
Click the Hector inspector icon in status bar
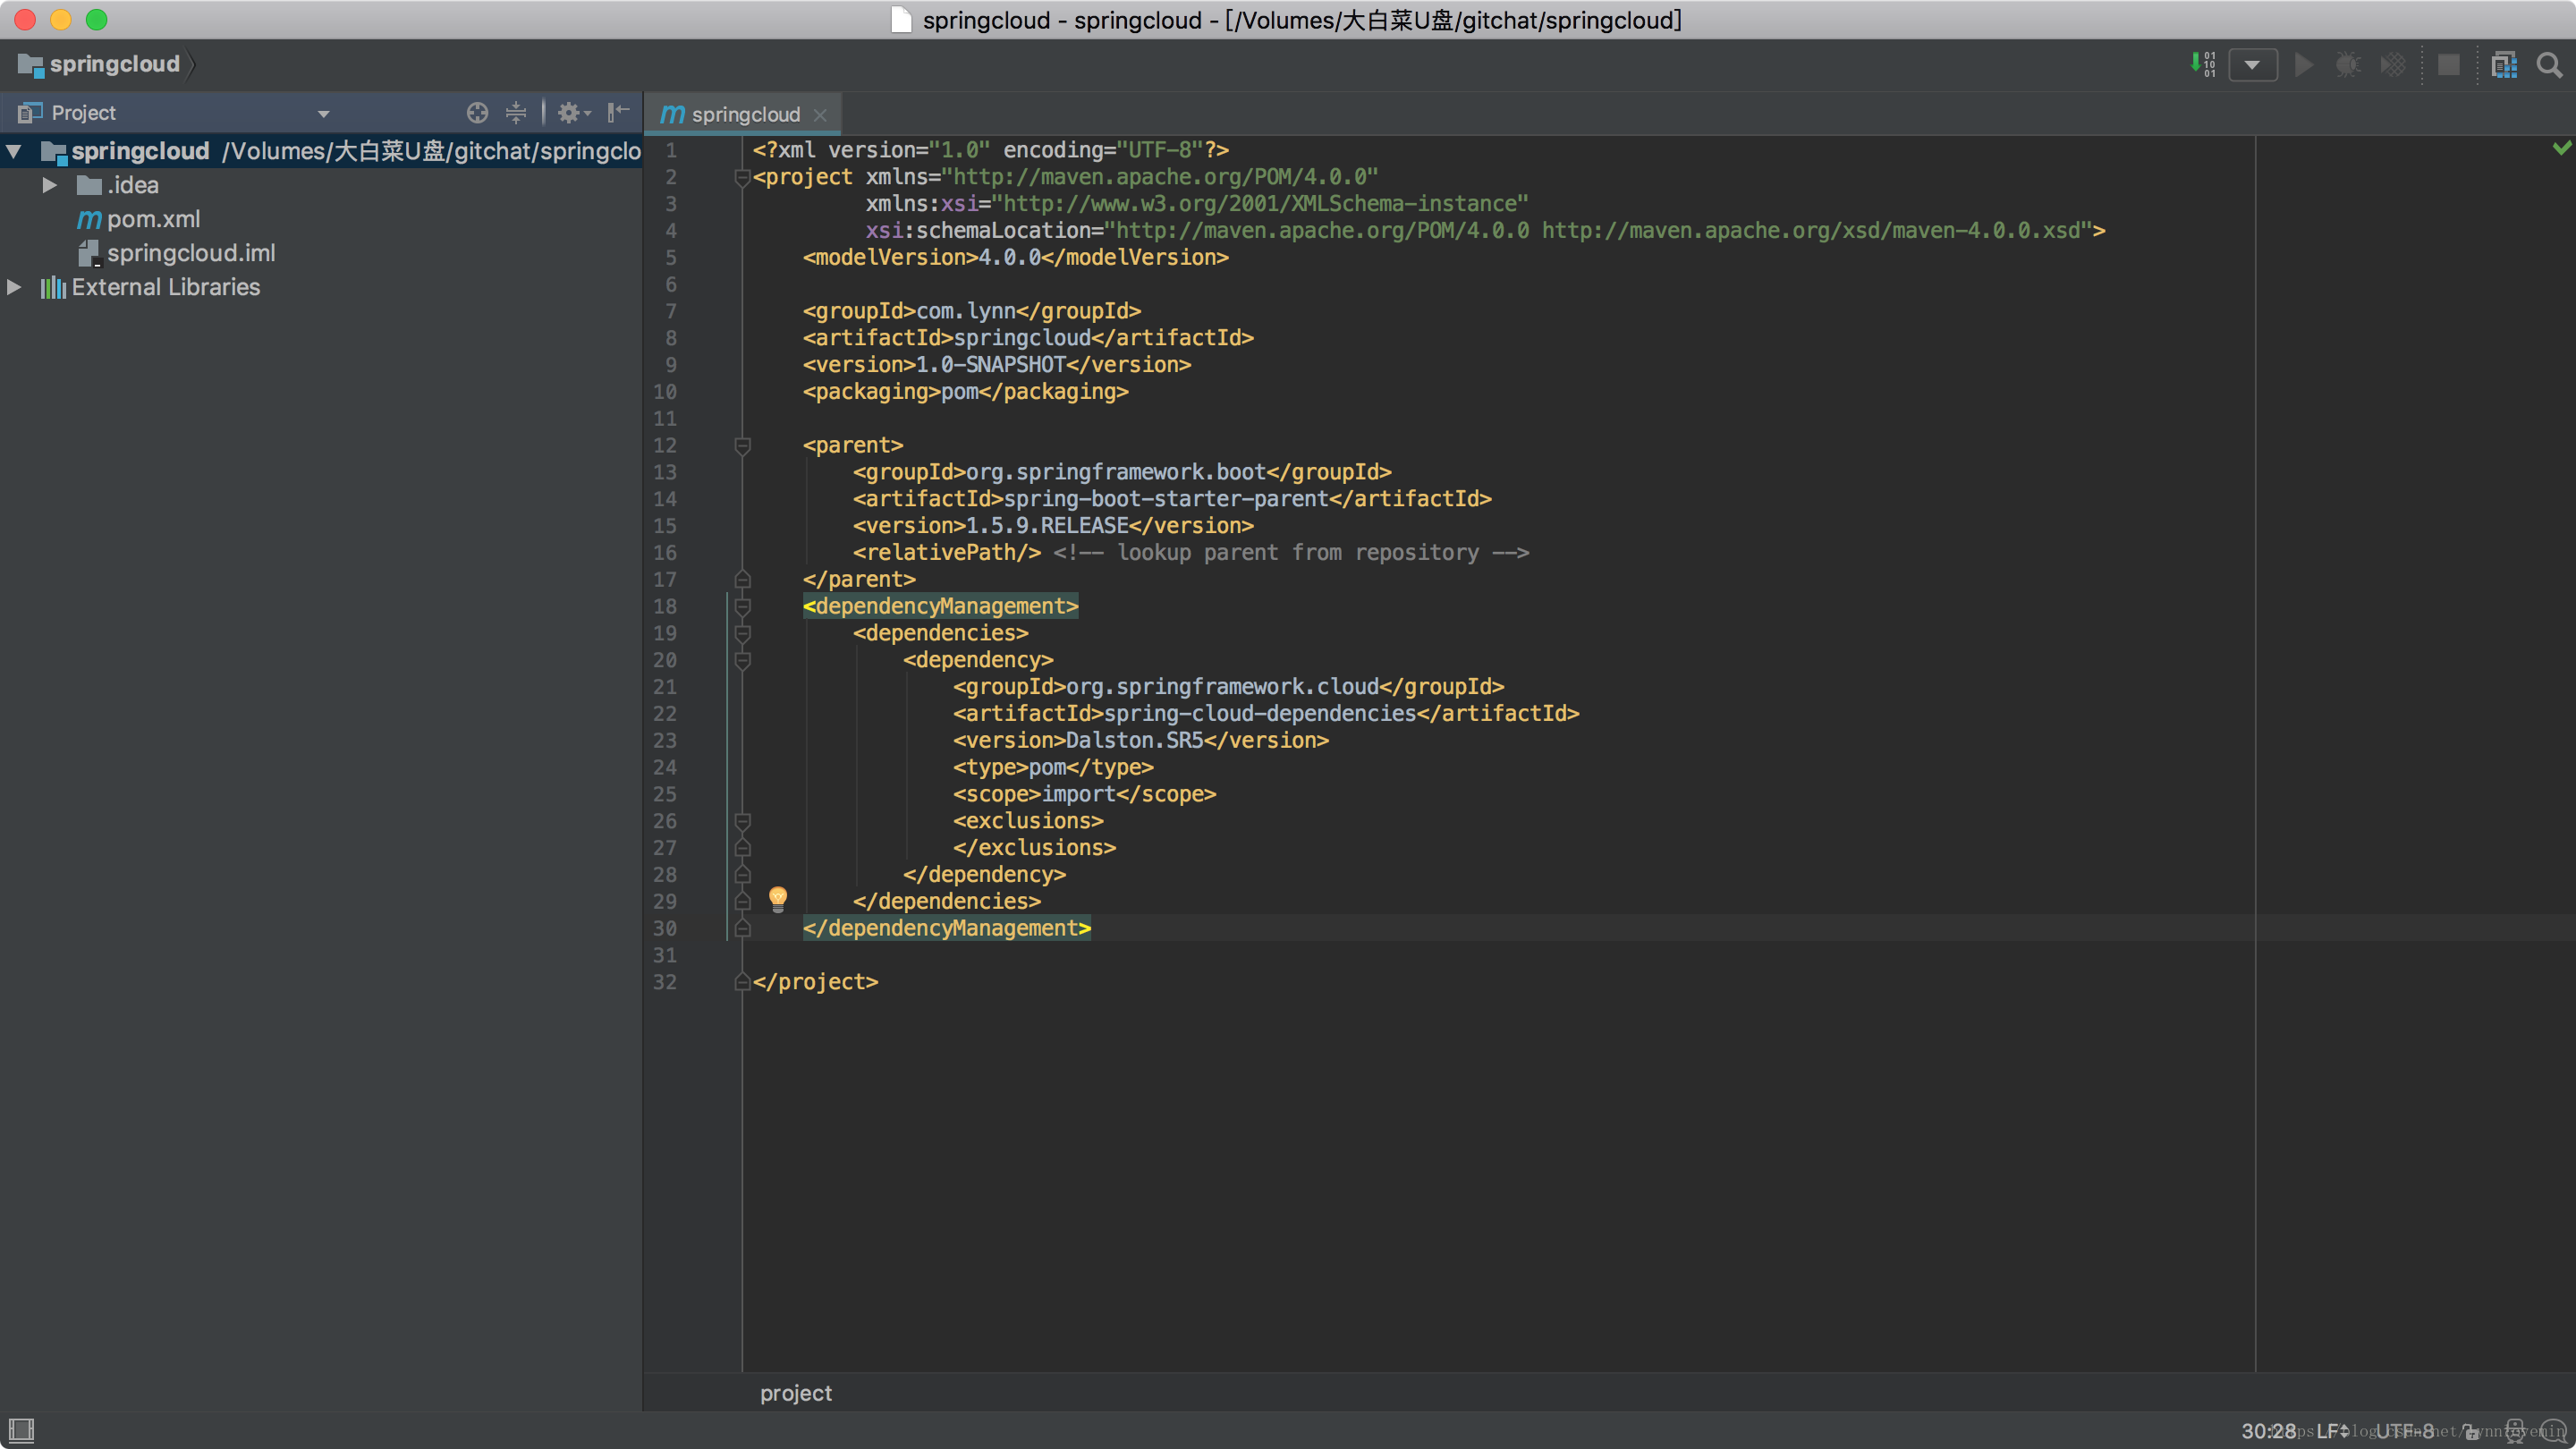[2515, 1431]
